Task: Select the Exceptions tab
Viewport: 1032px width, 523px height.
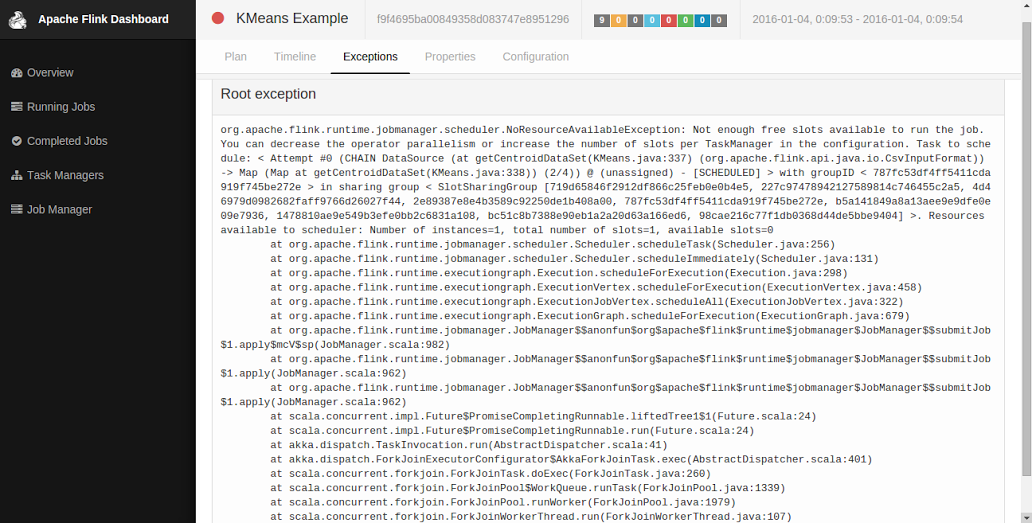Action: [371, 57]
